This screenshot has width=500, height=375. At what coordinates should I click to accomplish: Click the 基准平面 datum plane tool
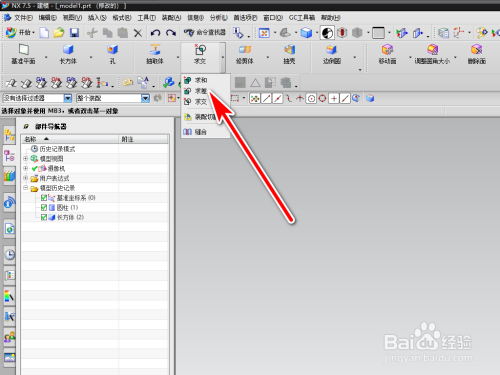[x=23, y=54]
